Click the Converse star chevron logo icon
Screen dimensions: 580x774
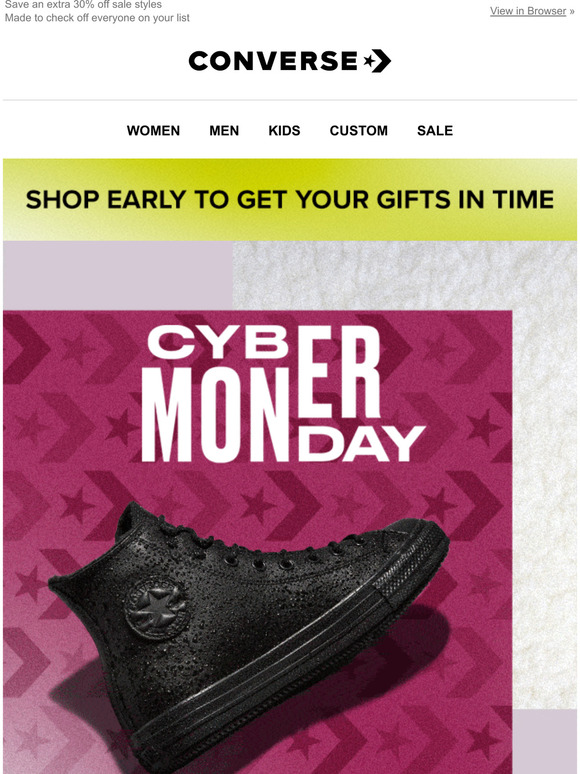coord(377,61)
